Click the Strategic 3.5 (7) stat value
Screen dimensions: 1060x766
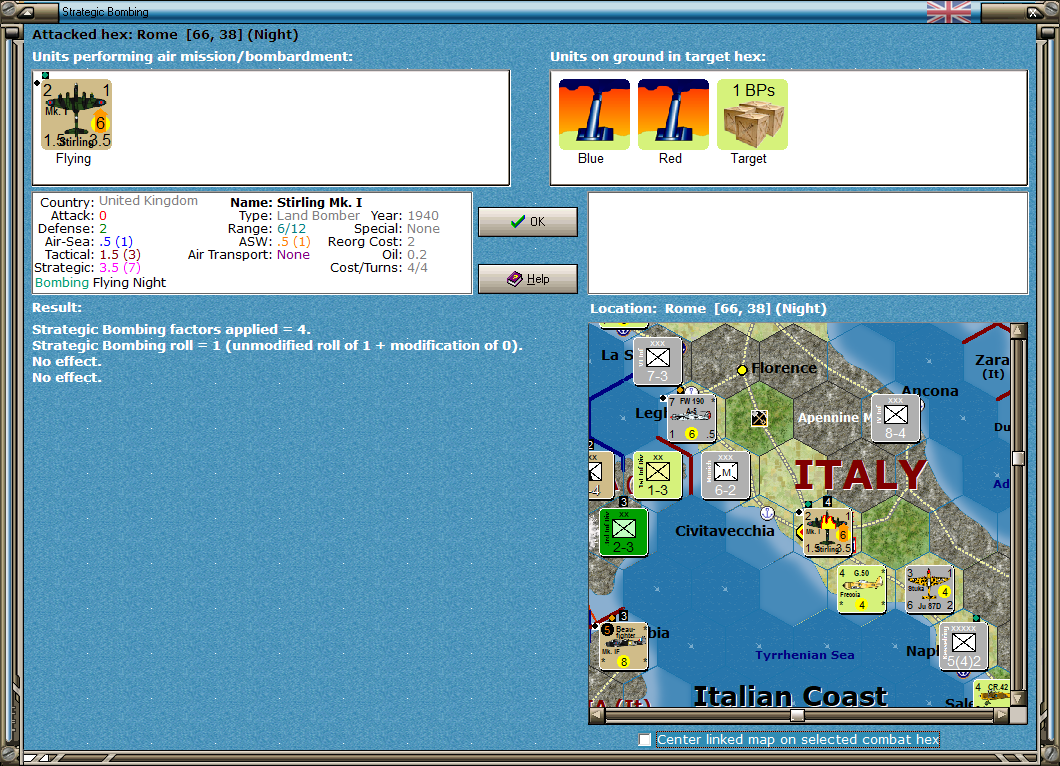coord(120,268)
